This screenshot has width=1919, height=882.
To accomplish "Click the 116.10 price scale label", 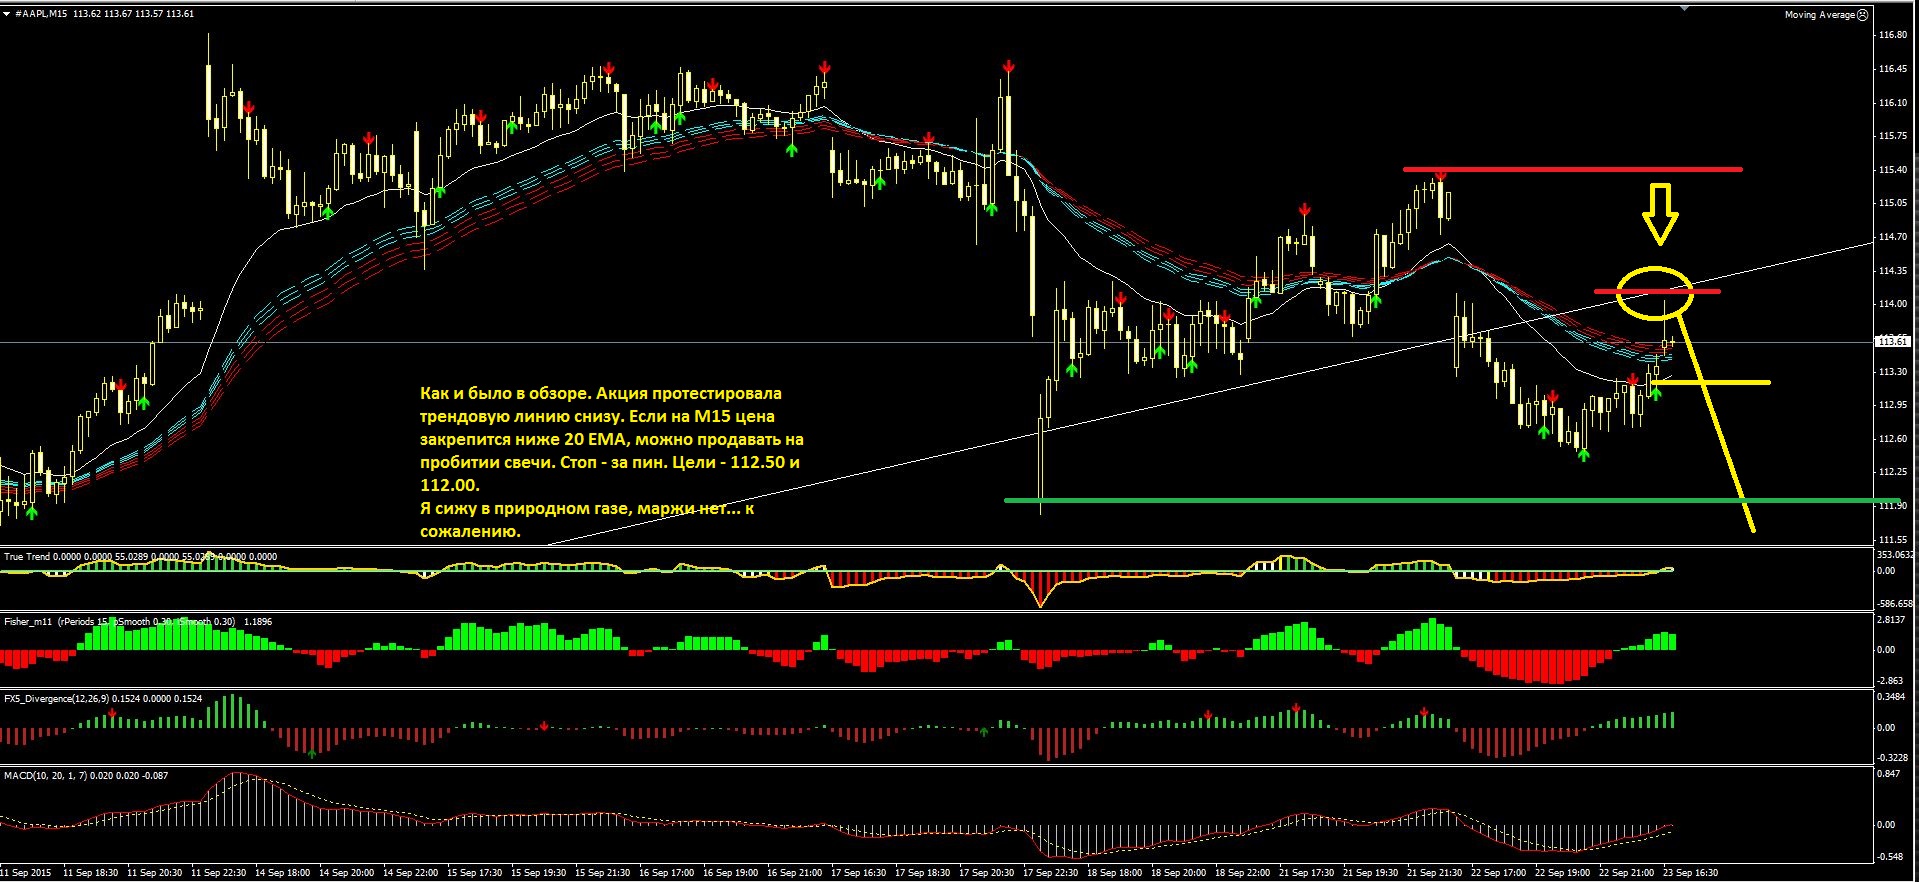I will click(1893, 103).
